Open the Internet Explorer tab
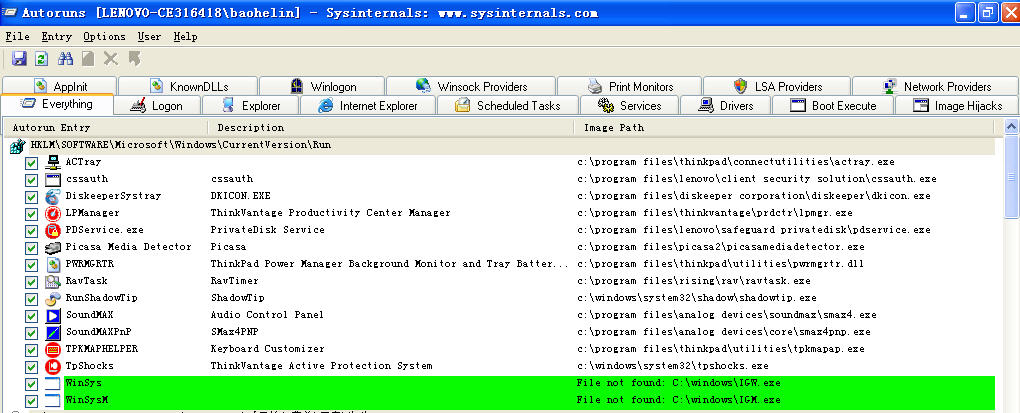The width and height of the screenshot is (1020, 413). coord(368,105)
